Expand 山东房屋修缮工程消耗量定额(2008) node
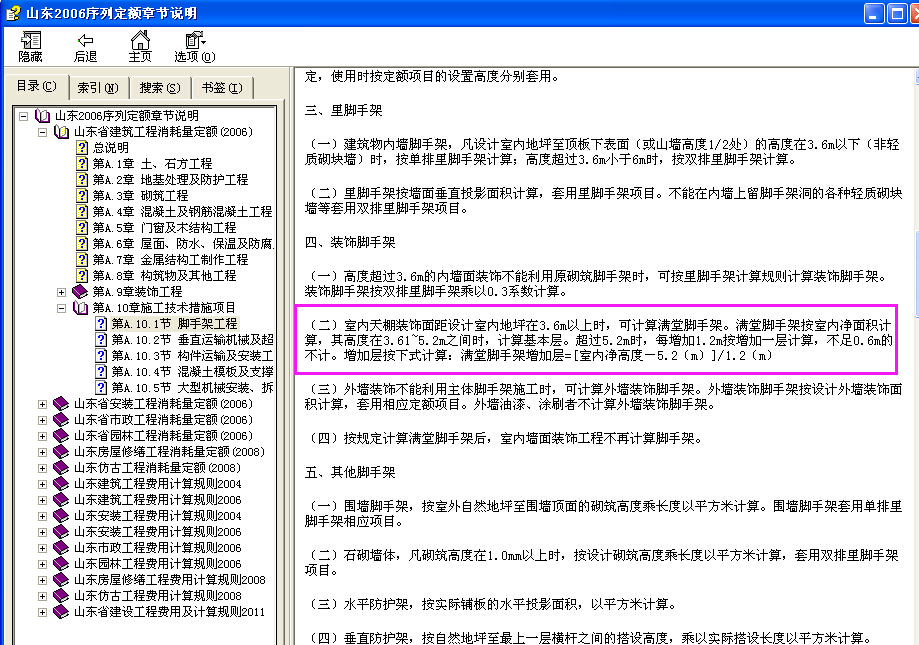This screenshot has height=645, width=919. tap(42, 452)
